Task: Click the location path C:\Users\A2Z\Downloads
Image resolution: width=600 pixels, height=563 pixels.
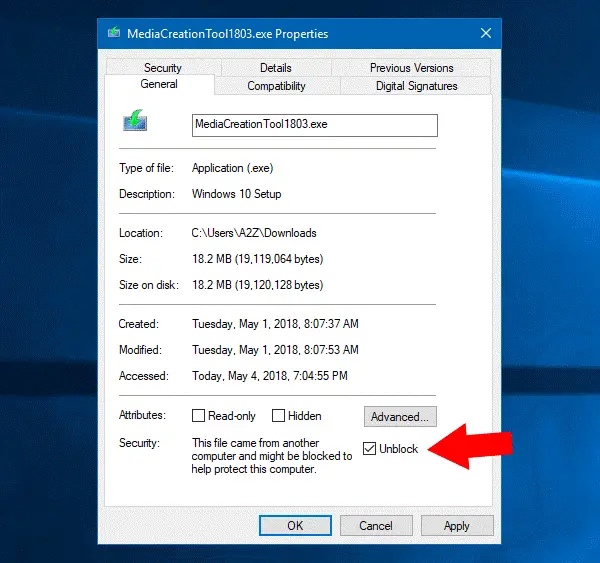Action: (x=254, y=233)
